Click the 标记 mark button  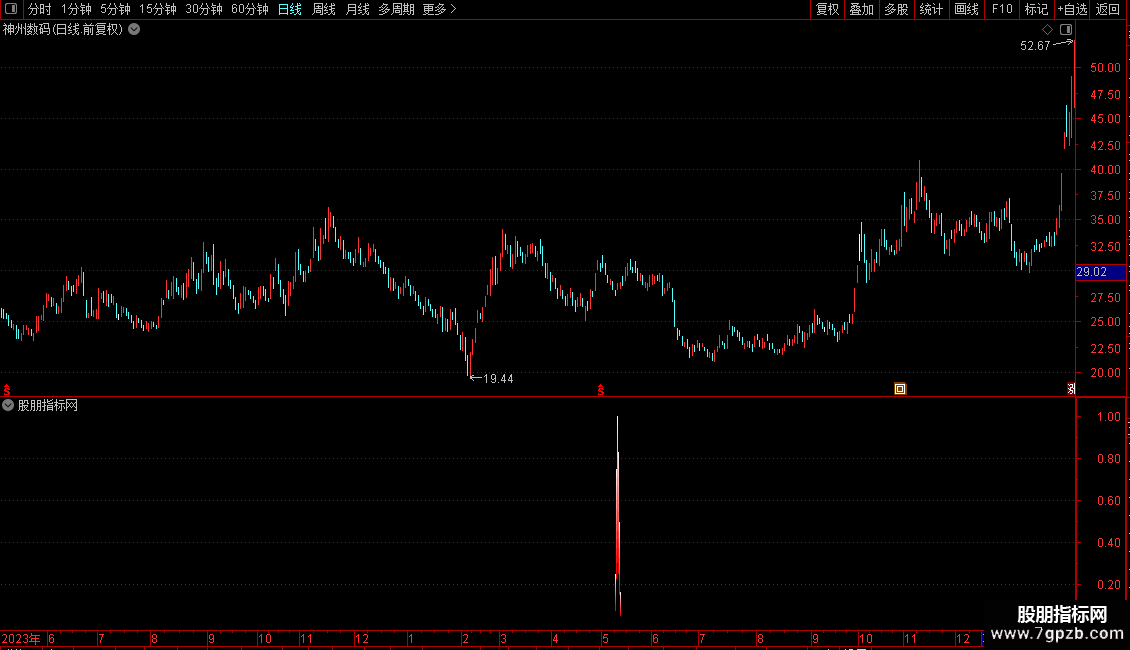coord(1036,9)
